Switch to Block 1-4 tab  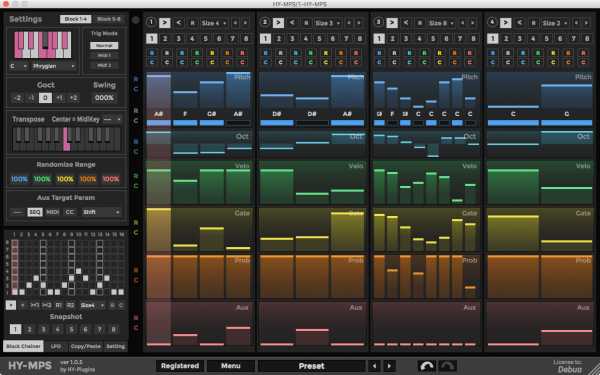75,19
